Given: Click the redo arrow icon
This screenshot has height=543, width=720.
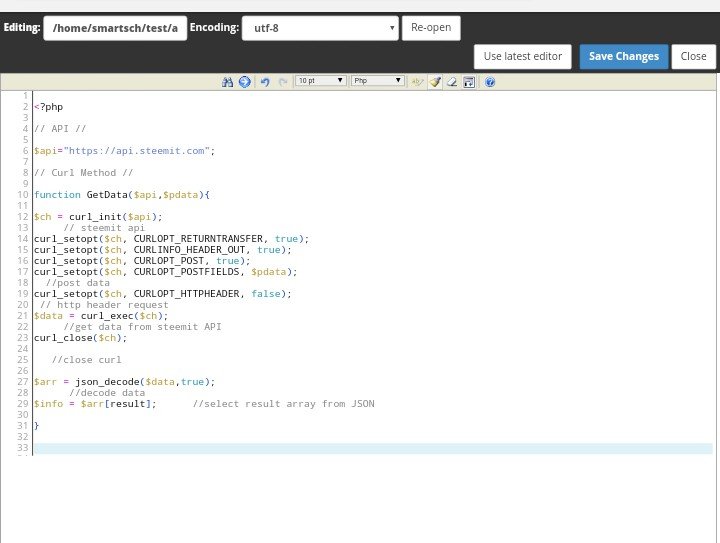Looking at the screenshot, I should click(282, 82).
